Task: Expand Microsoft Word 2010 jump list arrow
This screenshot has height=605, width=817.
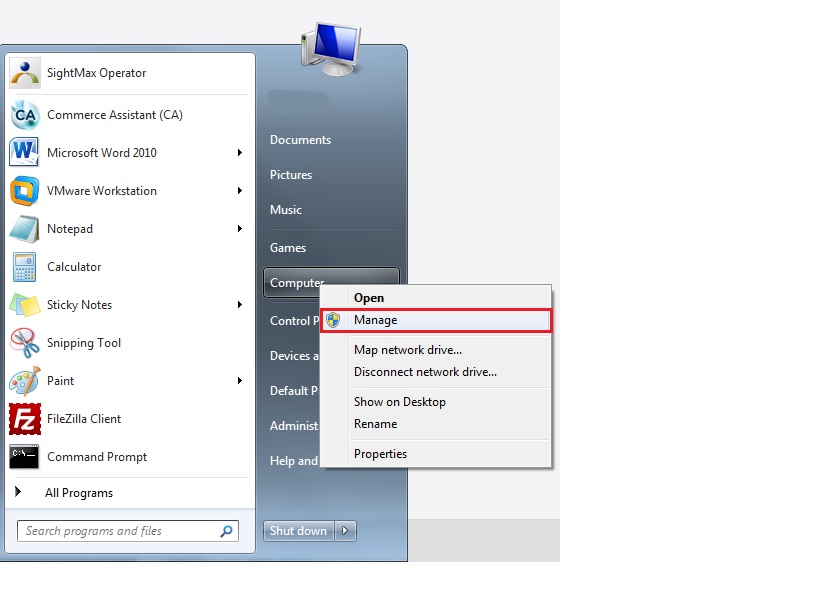Action: click(x=240, y=153)
